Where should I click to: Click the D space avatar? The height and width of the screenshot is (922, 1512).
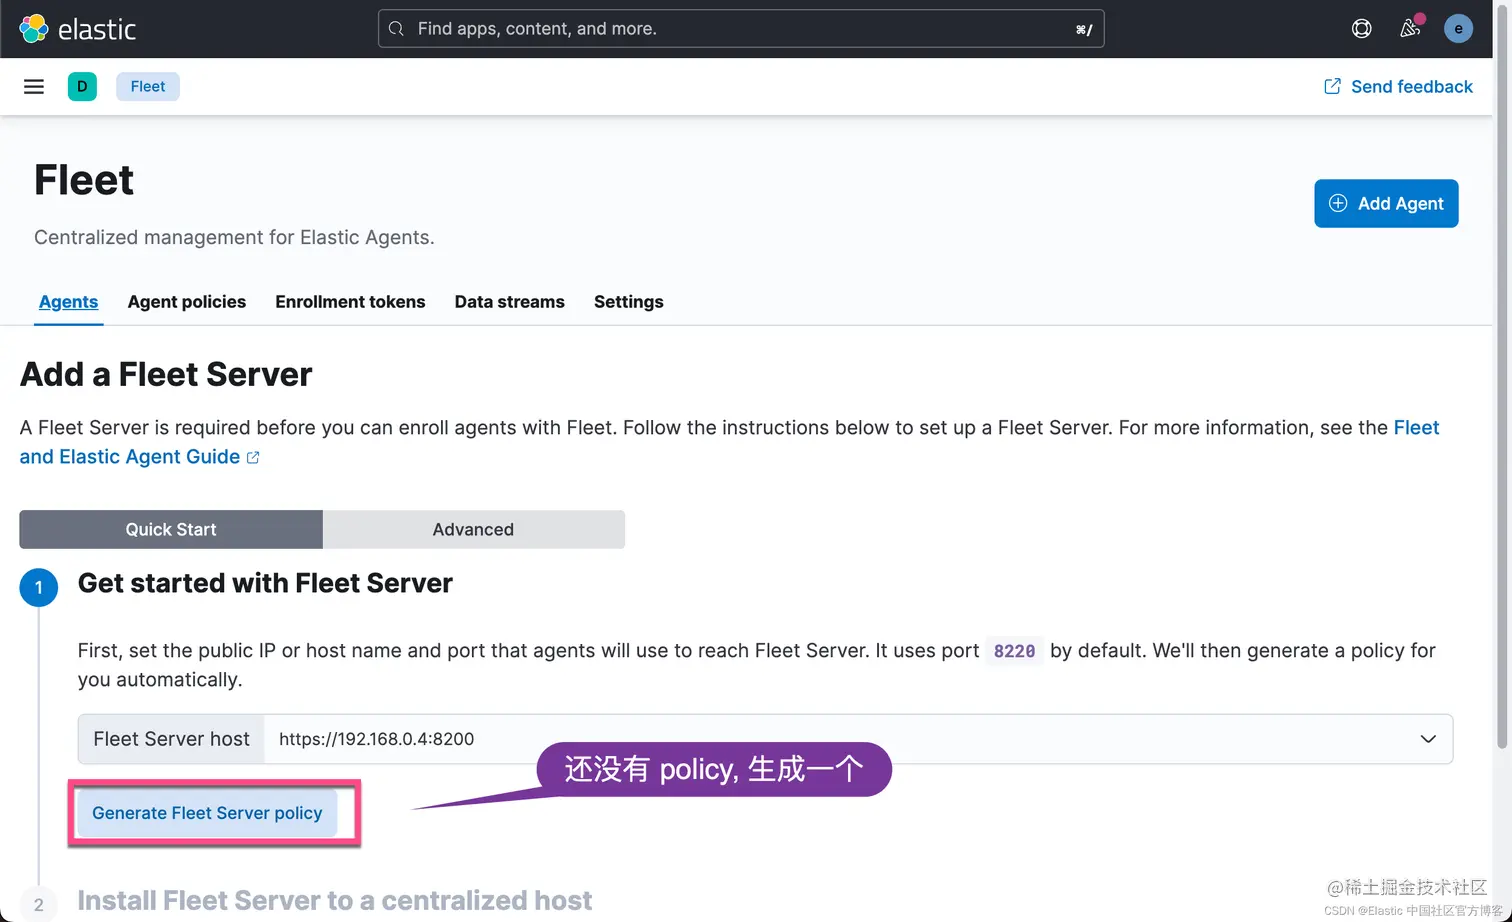[82, 87]
